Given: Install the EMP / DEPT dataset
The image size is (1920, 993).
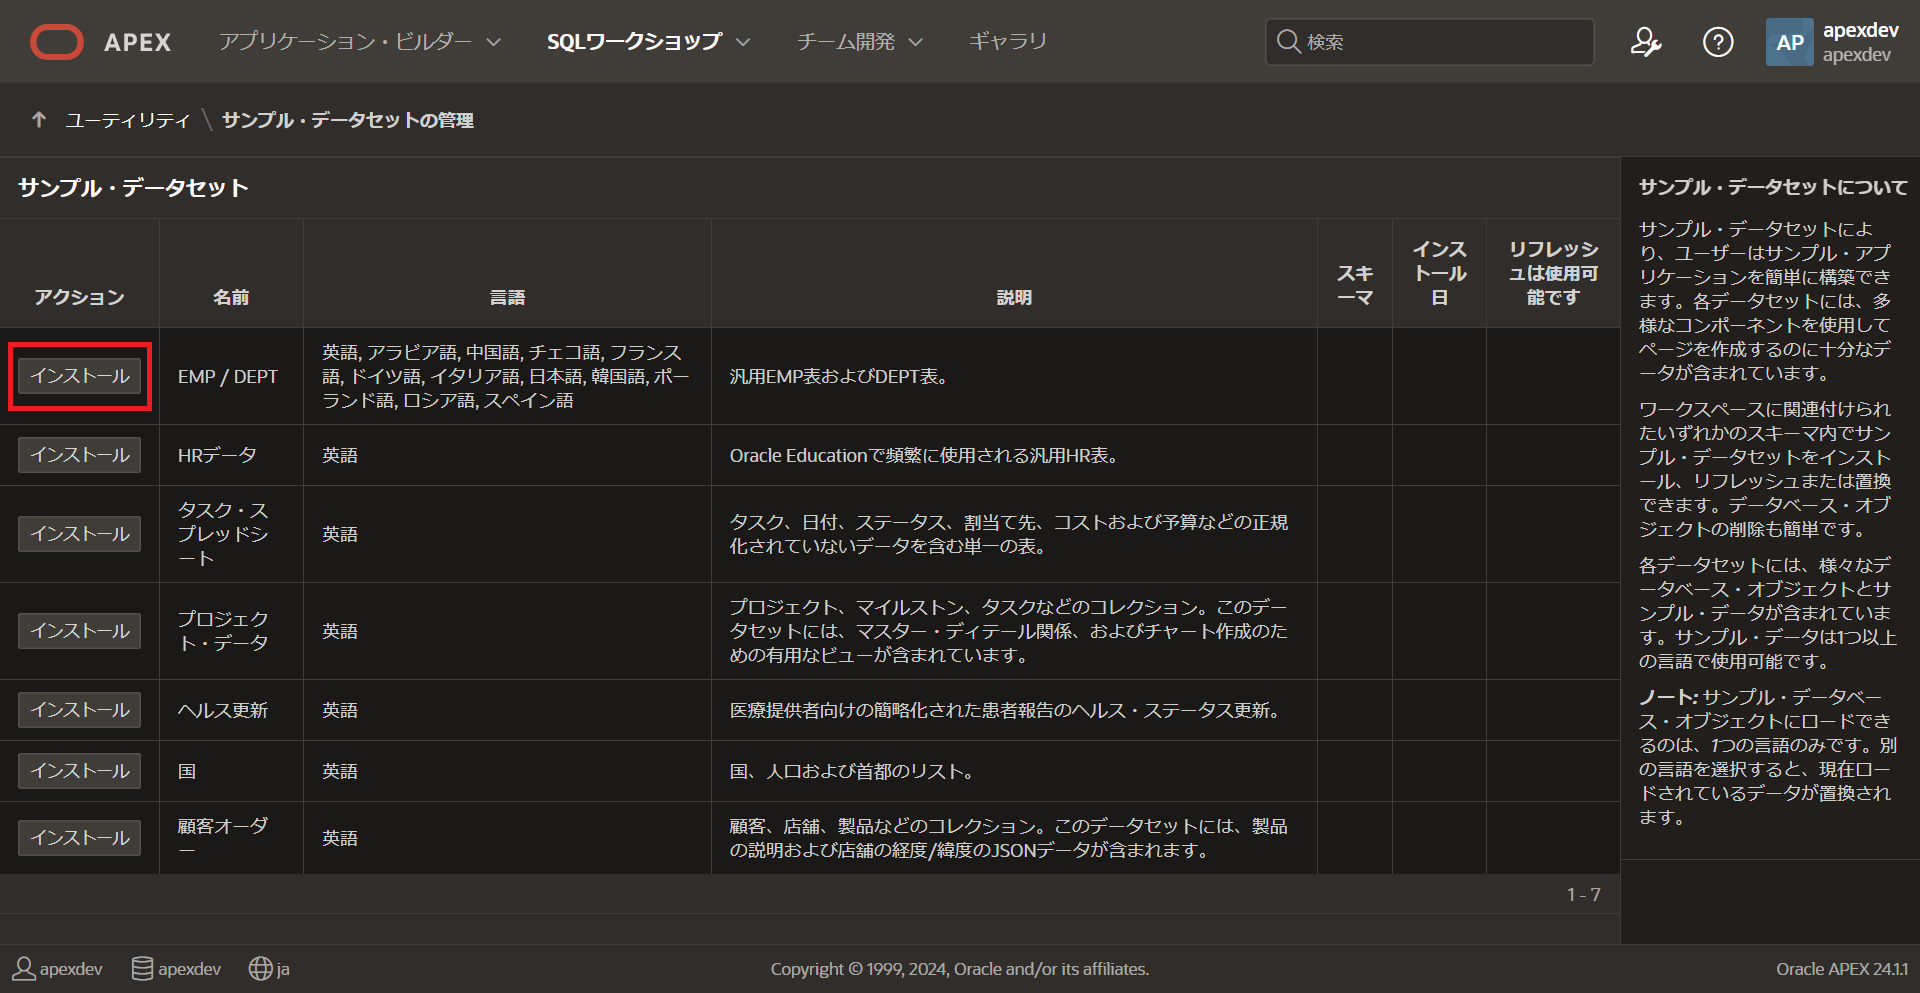Looking at the screenshot, I should coord(80,376).
